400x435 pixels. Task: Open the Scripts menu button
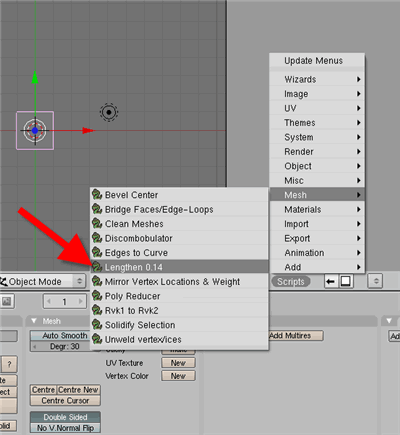[291, 282]
